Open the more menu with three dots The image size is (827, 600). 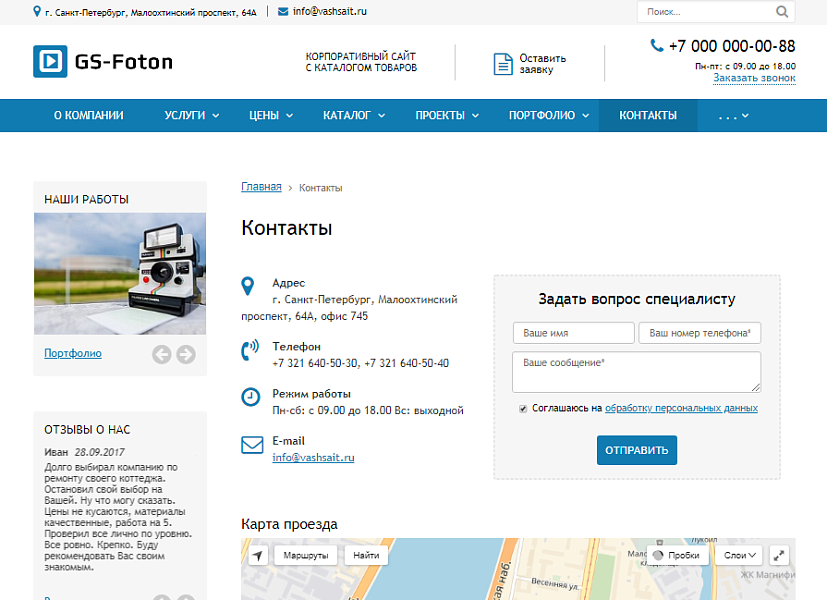(733, 116)
